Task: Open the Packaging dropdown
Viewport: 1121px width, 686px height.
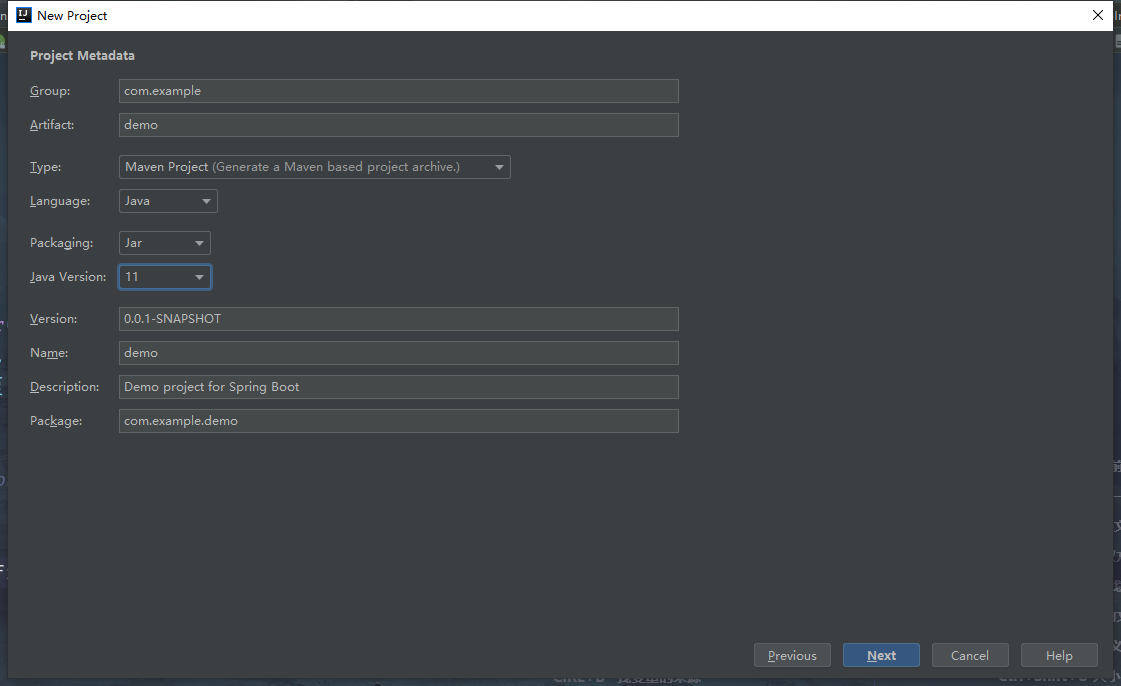Action: coord(164,243)
